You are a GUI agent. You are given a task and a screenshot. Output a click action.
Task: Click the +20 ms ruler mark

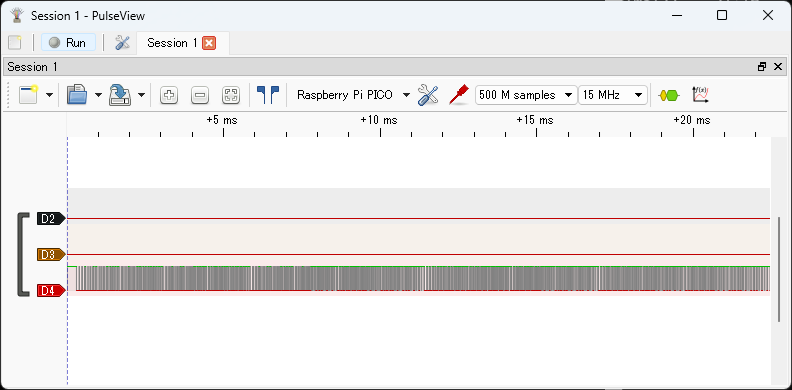[x=692, y=120]
